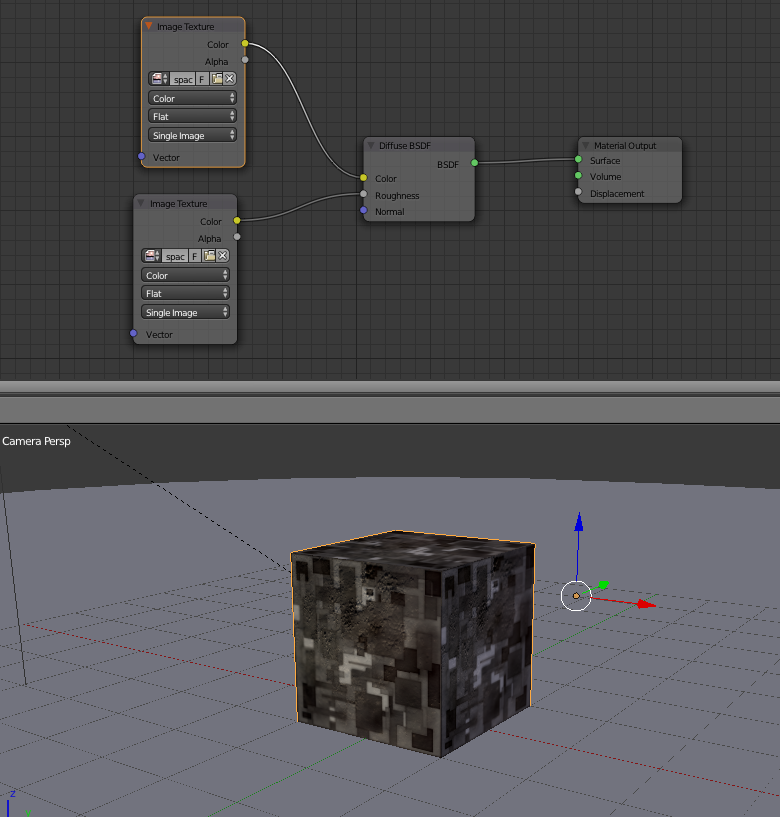
Task: Open Single Image dropdown in lower Image Texture
Action: point(185,312)
